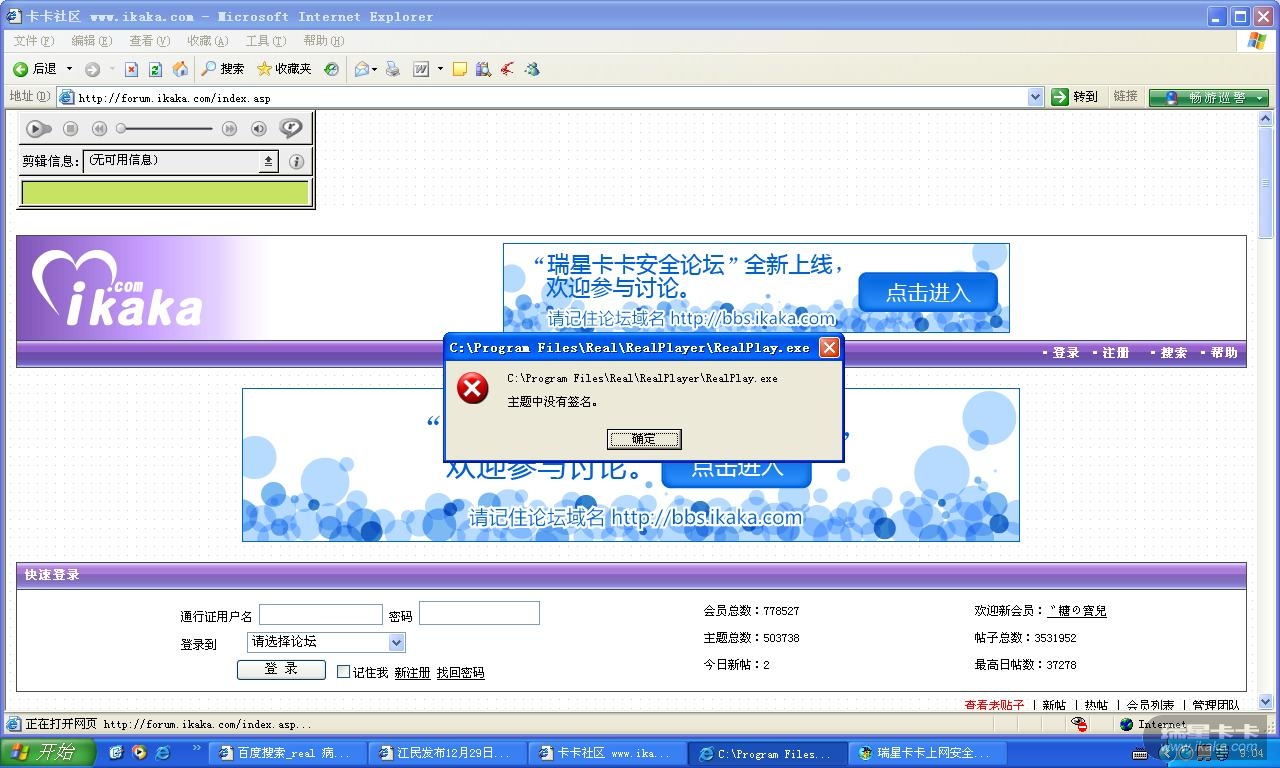Click the ikaka.com logo
Viewport: 1280px width, 768px height.
click(x=117, y=288)
